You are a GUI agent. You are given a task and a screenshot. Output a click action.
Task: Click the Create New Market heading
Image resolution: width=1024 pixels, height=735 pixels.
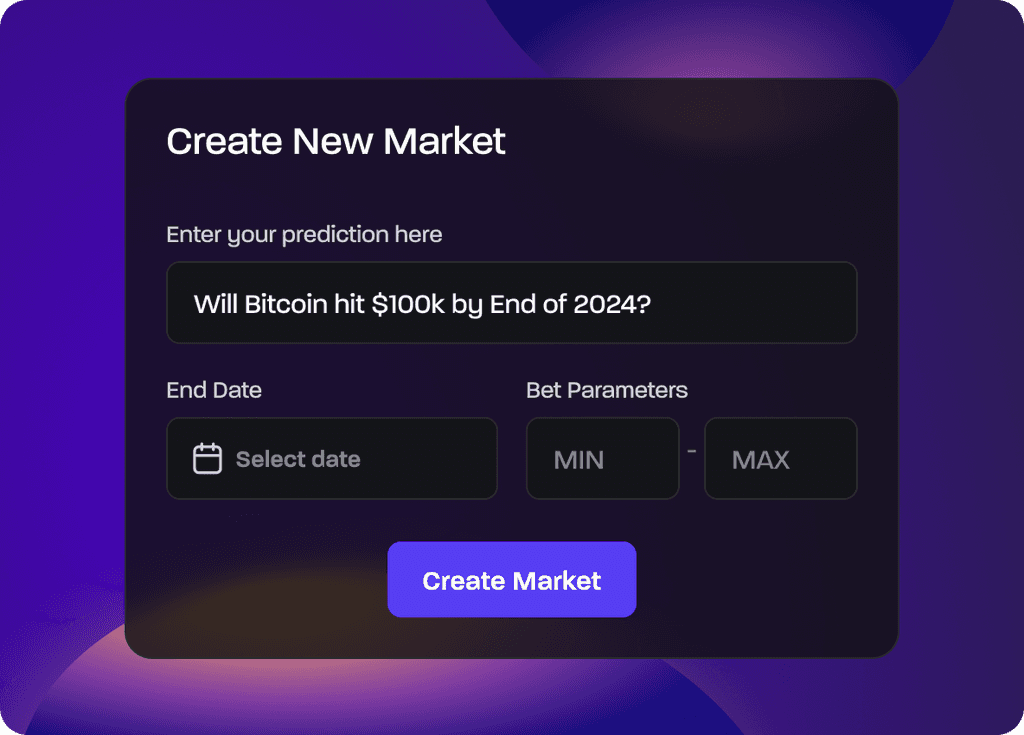coord(336,142)
